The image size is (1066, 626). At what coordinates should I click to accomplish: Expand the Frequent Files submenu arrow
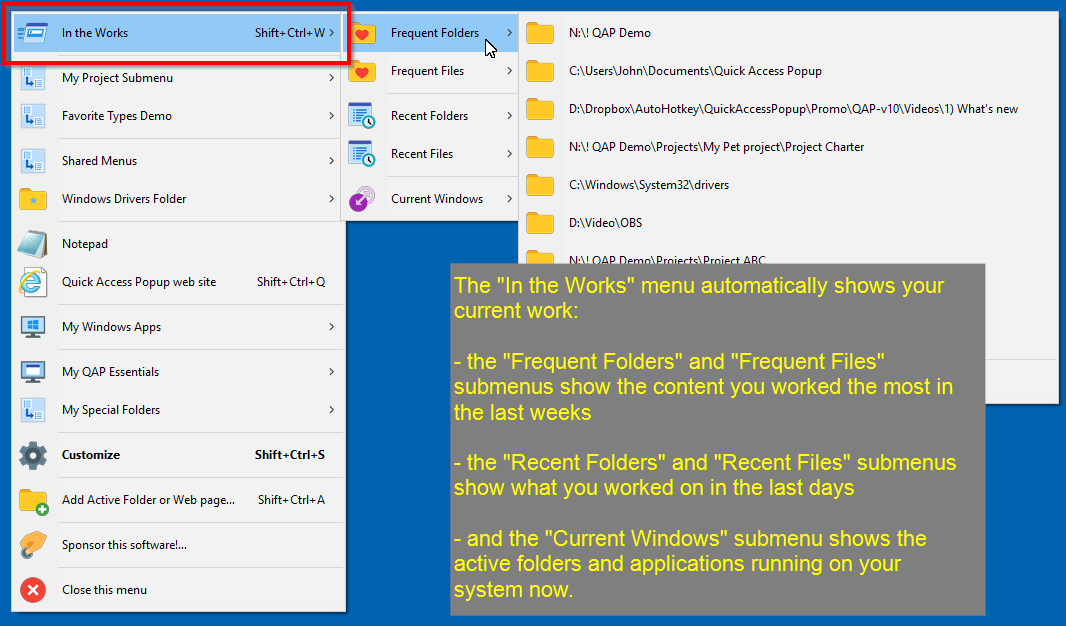509,71
